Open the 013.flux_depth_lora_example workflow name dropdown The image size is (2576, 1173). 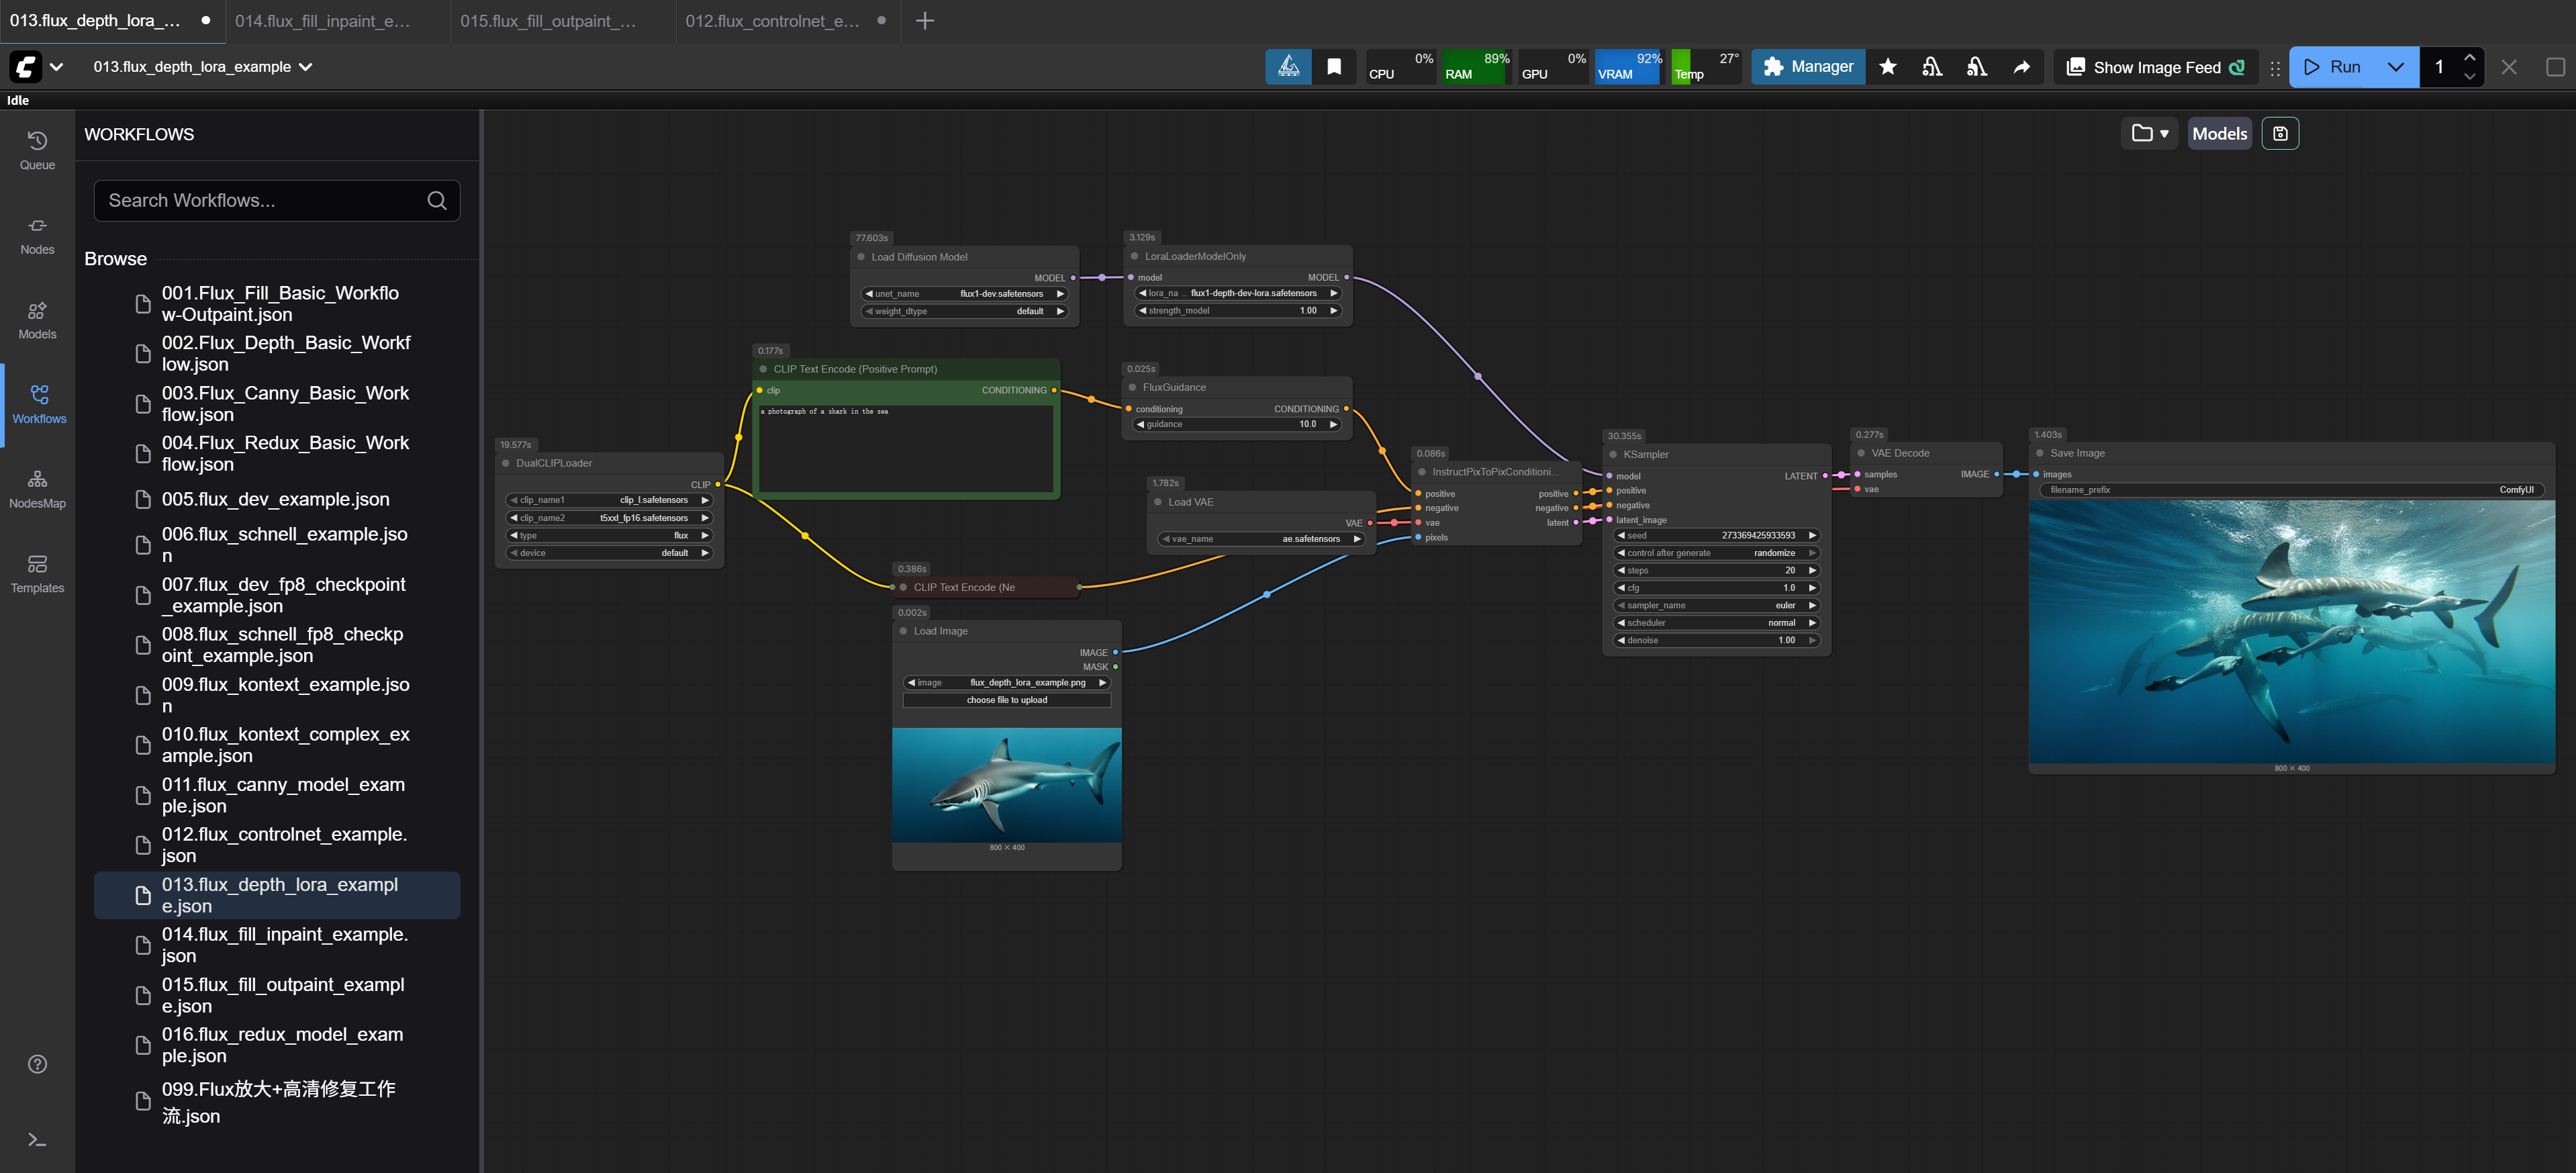(305, 67)
